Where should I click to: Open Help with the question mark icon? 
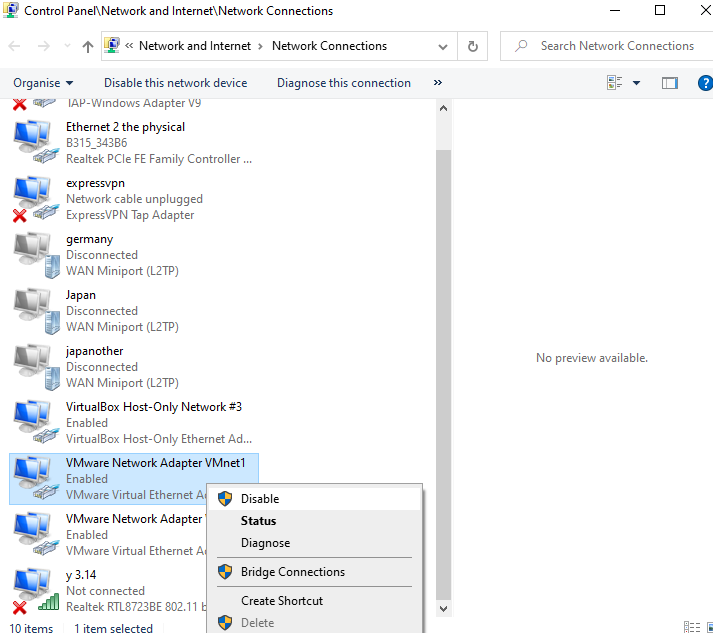tap(705, 83)
